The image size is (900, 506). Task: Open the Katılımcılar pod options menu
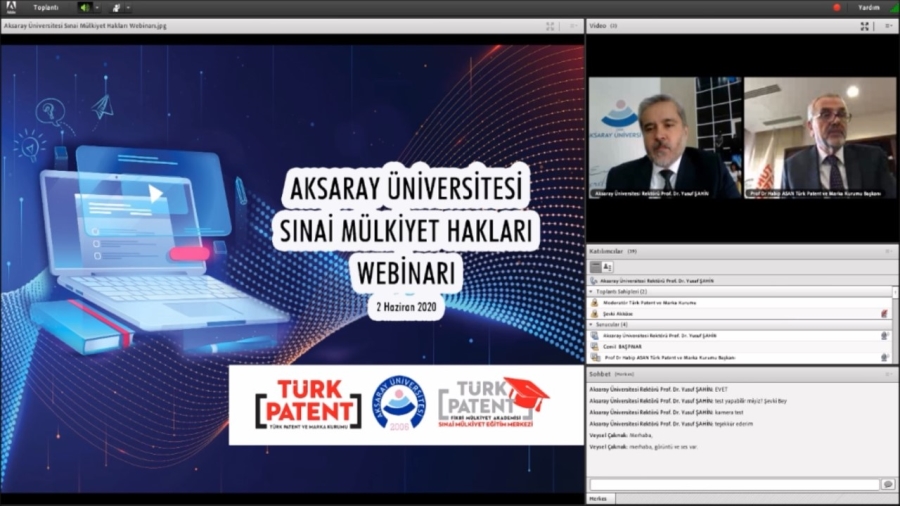[x=889, y=251]
